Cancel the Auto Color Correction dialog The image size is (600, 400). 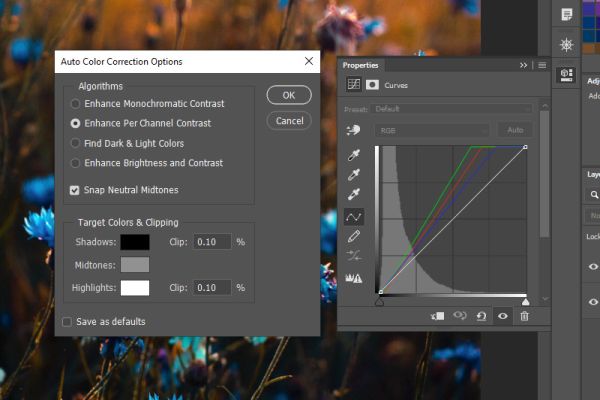tap(289, 121)
